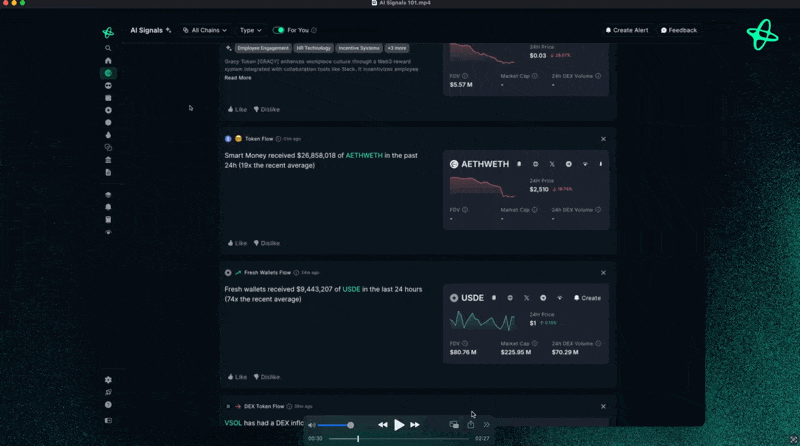Select the highlighted green AI Signals sidebar icon

click(108, 73)
